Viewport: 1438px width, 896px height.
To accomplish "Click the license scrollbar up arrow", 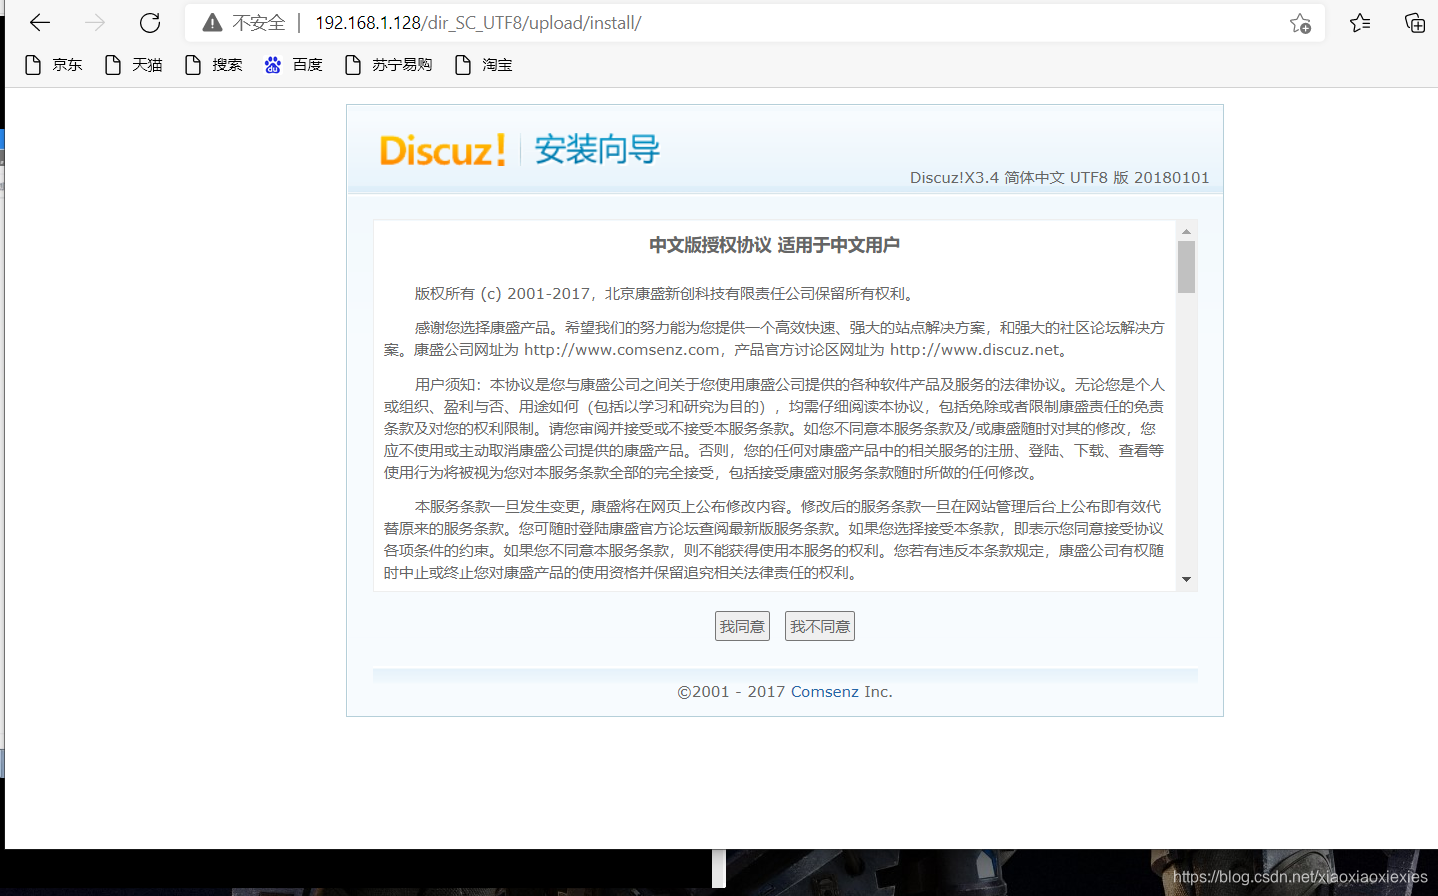I will (x=1186, y=231).
